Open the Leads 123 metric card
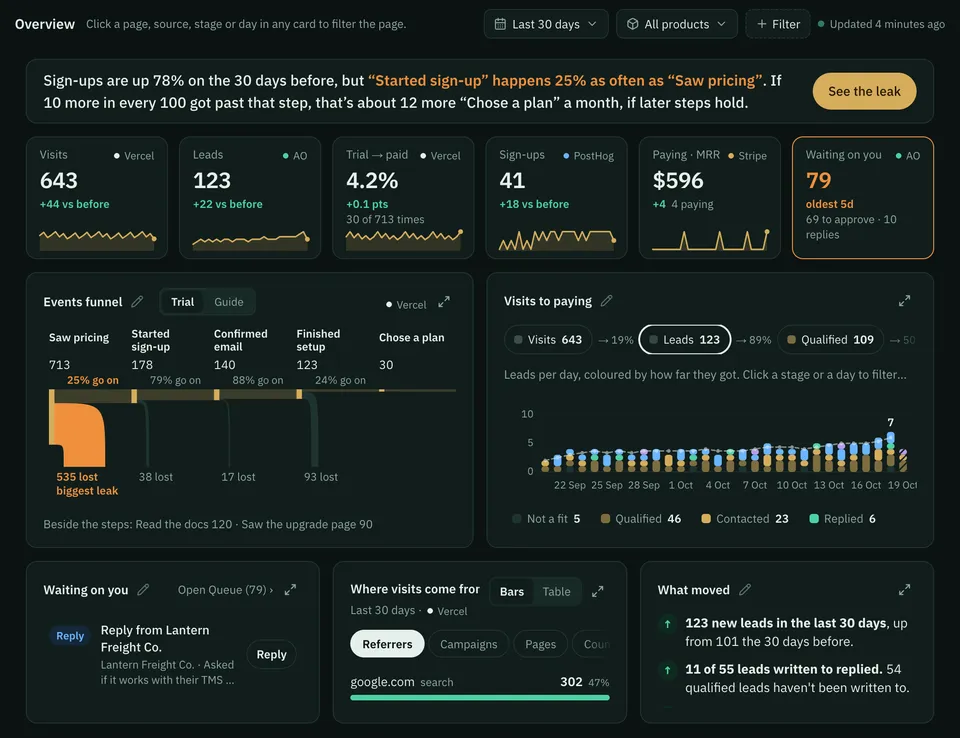This screenshot has height=738, width=960. 250,197
